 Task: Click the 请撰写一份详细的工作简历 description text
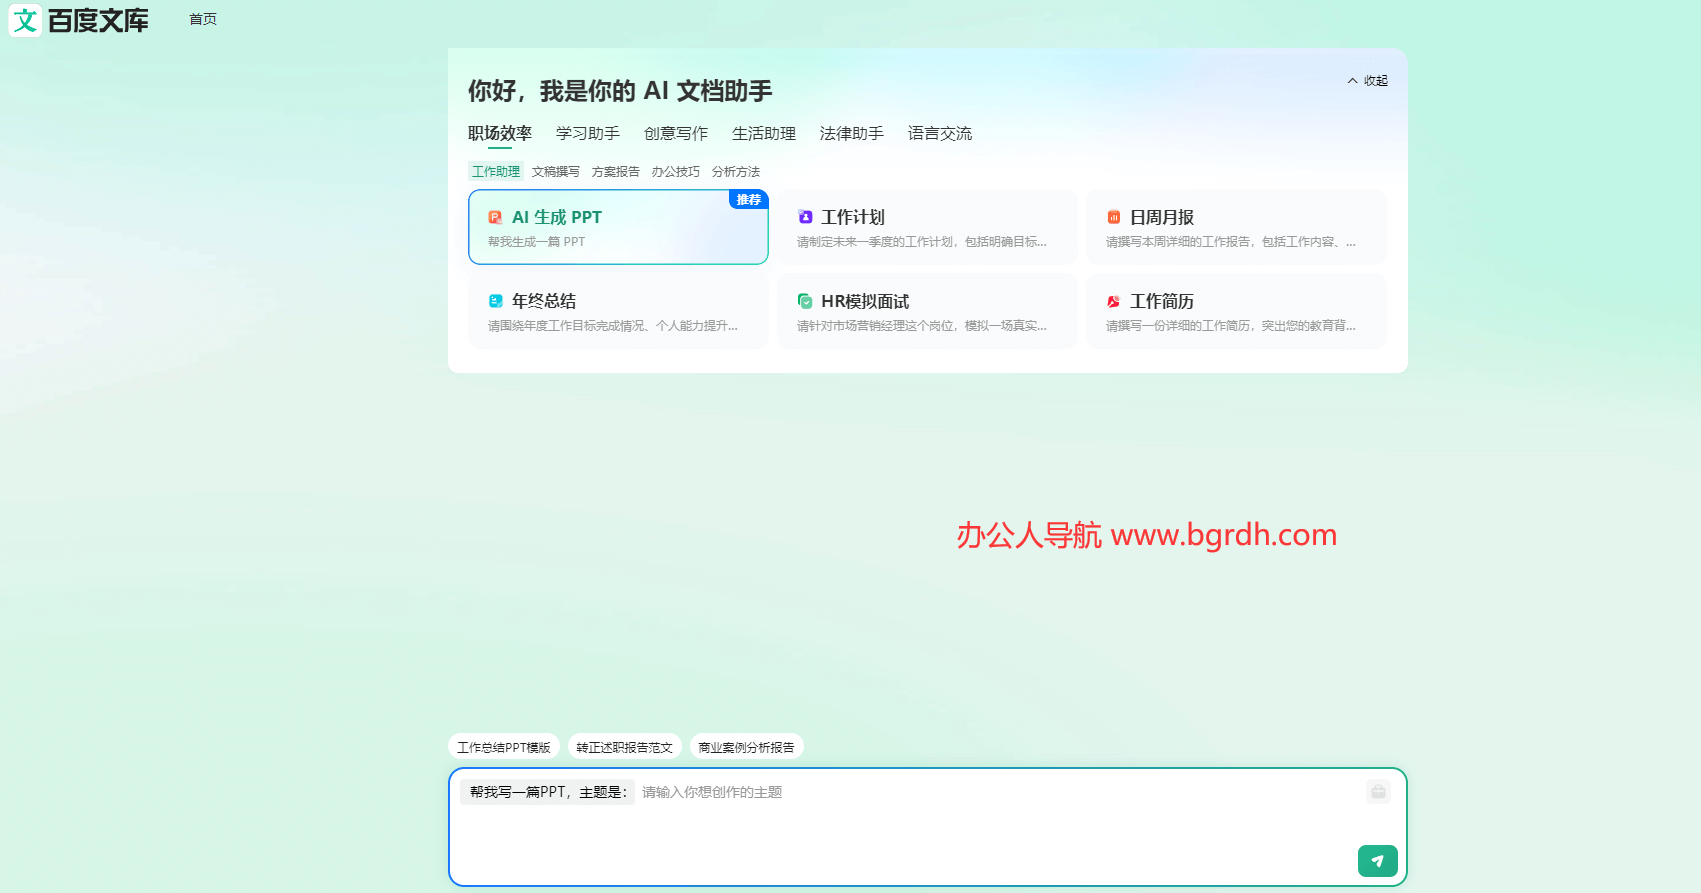click(1231, 326)
